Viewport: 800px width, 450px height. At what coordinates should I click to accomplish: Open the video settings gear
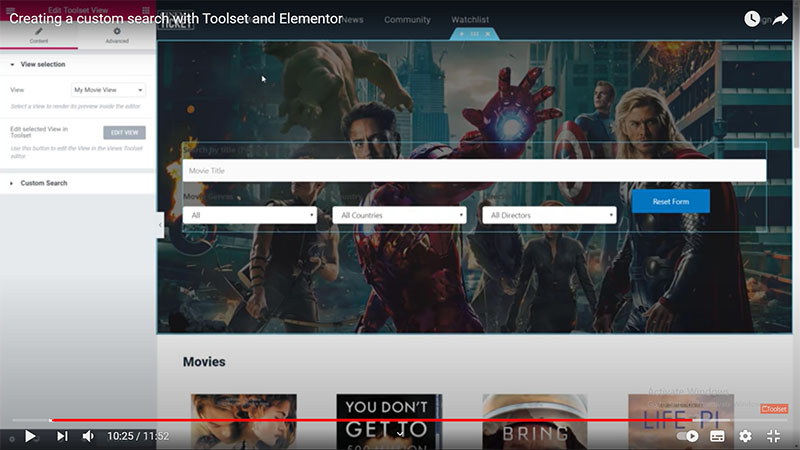pyautogui.click(x=745, y=436)
